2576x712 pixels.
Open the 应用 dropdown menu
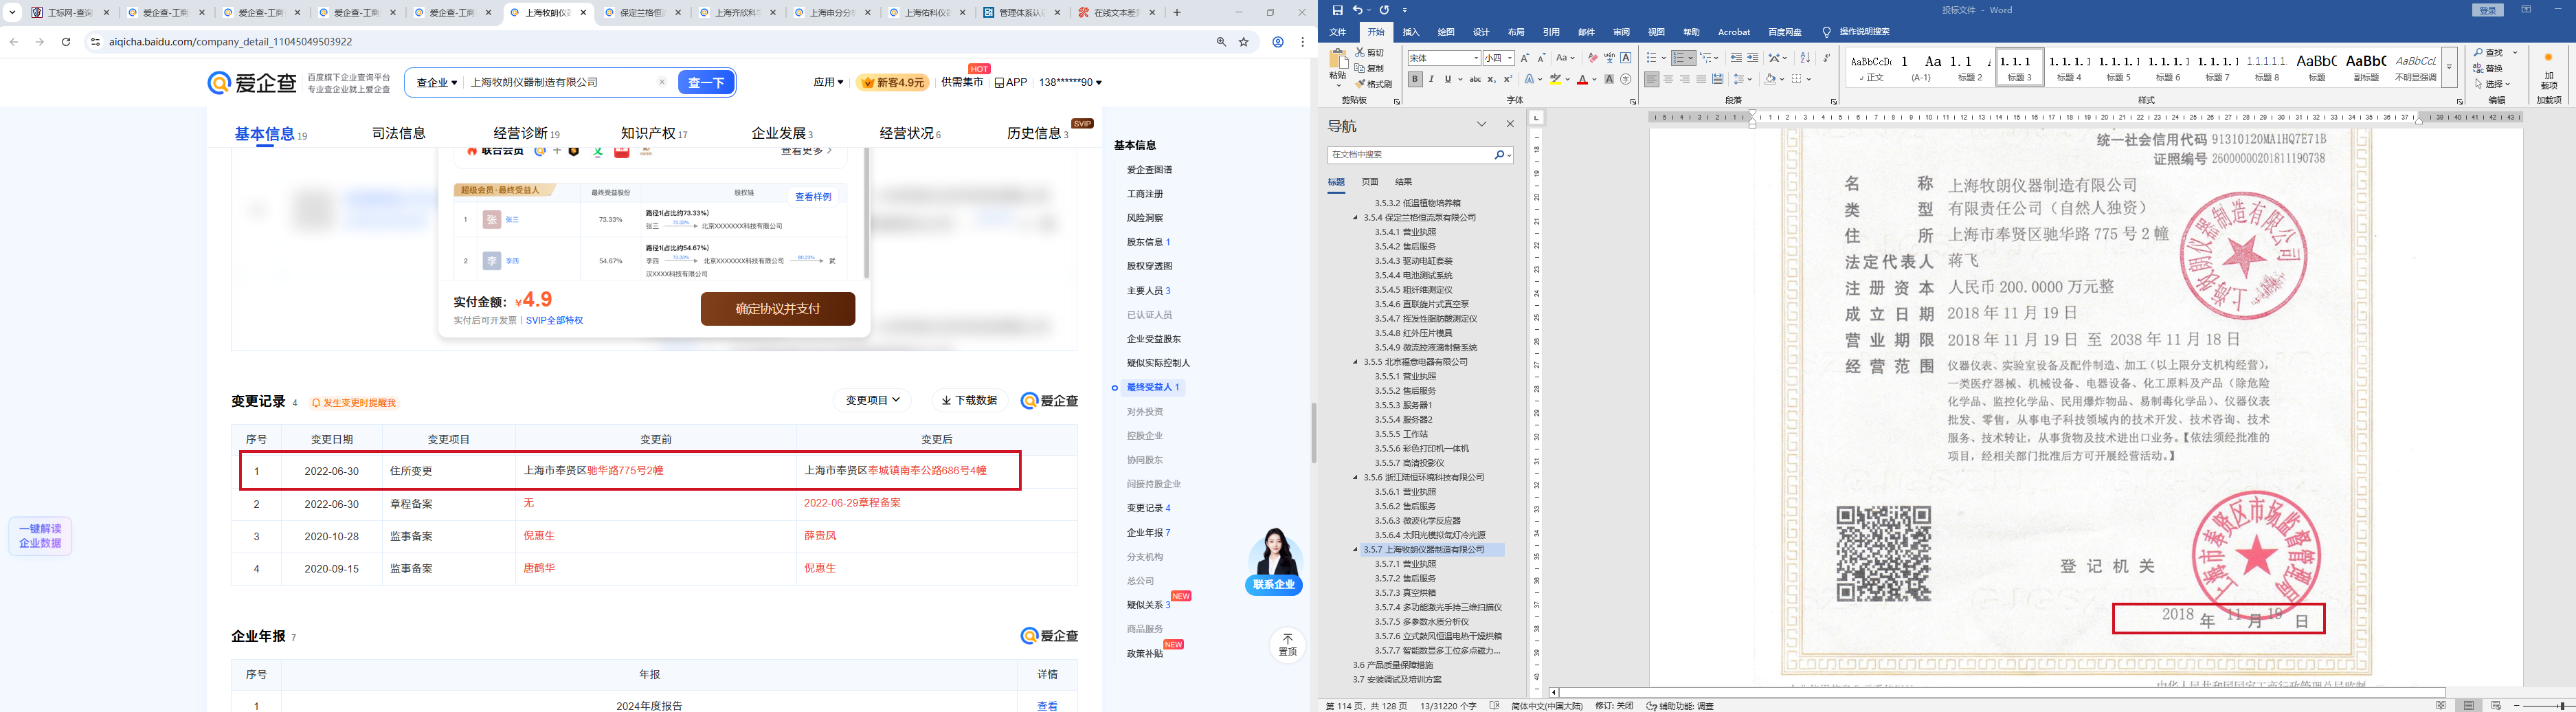(828, 82)
